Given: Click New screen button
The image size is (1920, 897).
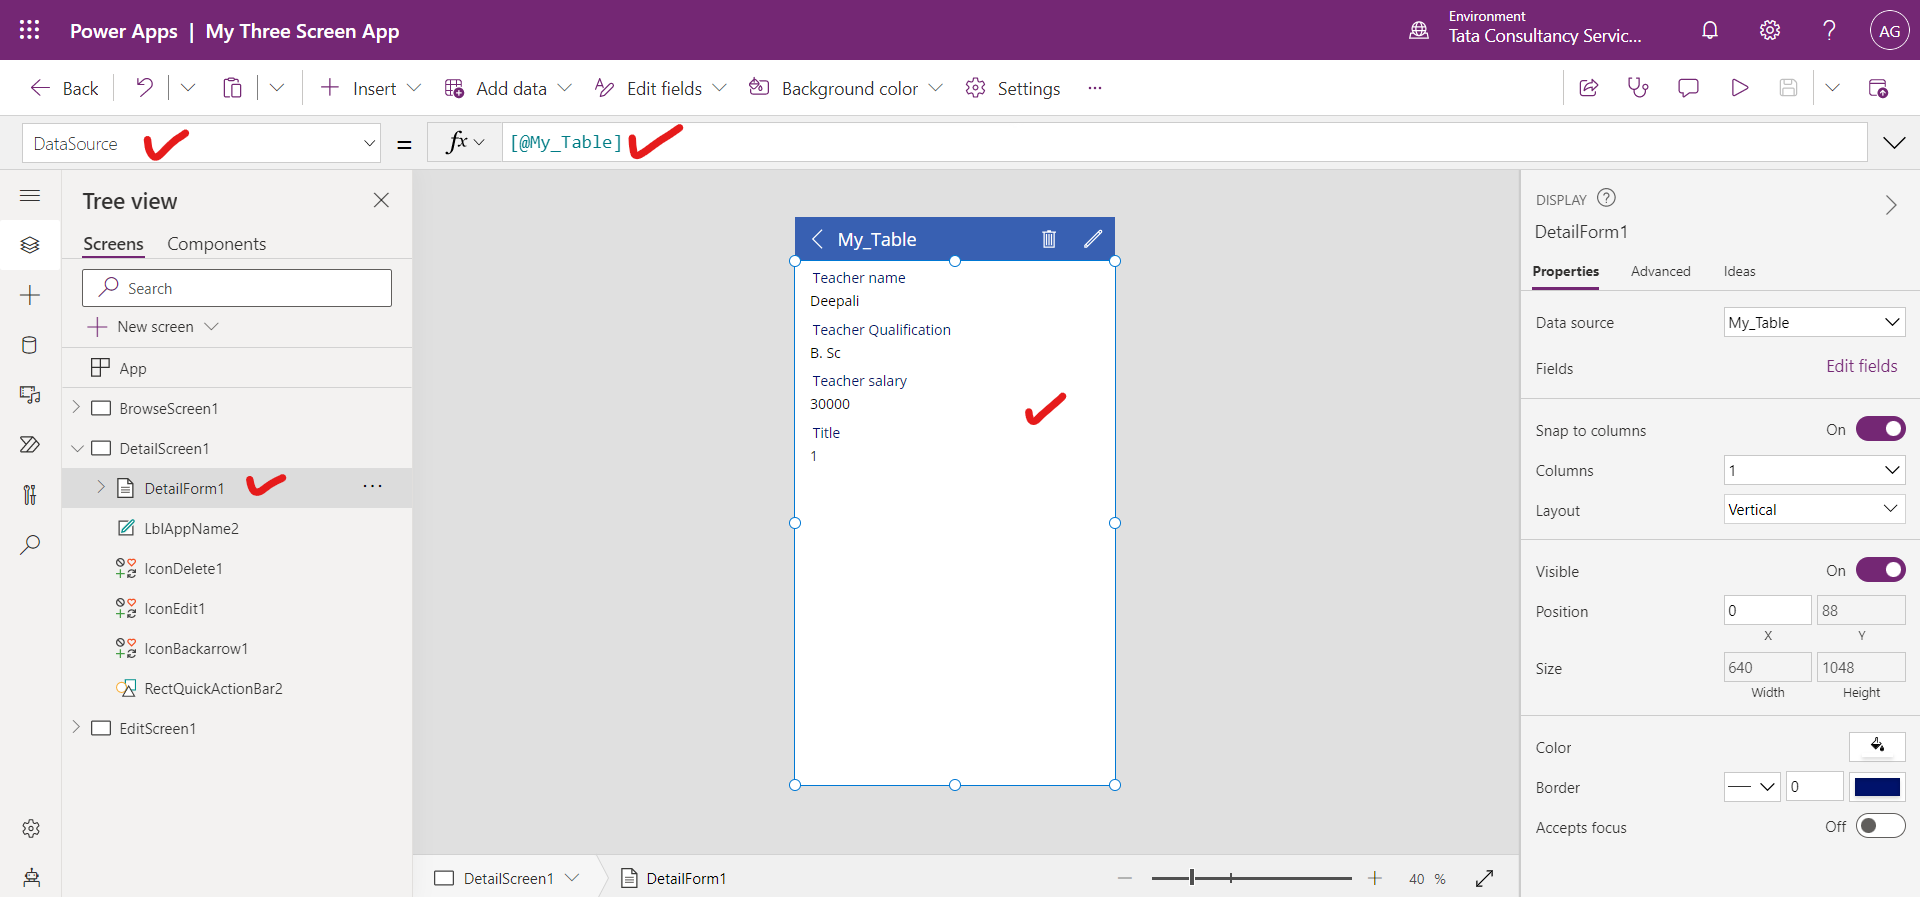Looking at the screenshot, I should 153,327.
